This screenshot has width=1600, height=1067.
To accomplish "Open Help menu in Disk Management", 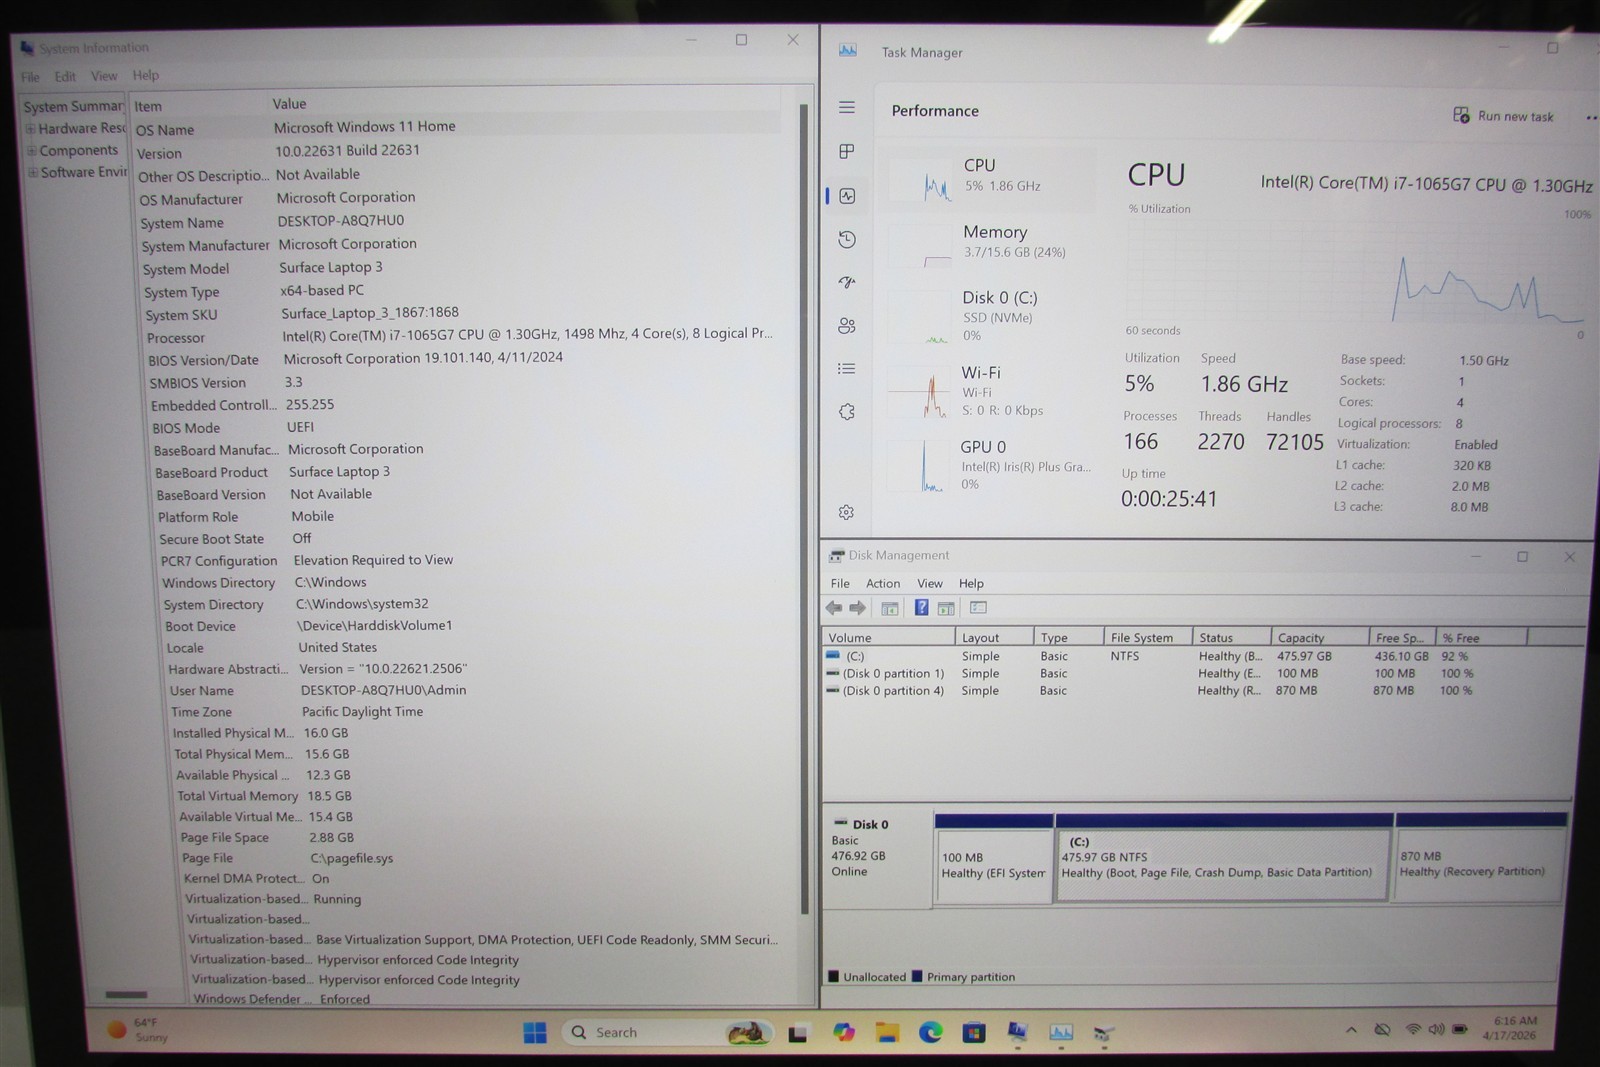I will [971, 583].
